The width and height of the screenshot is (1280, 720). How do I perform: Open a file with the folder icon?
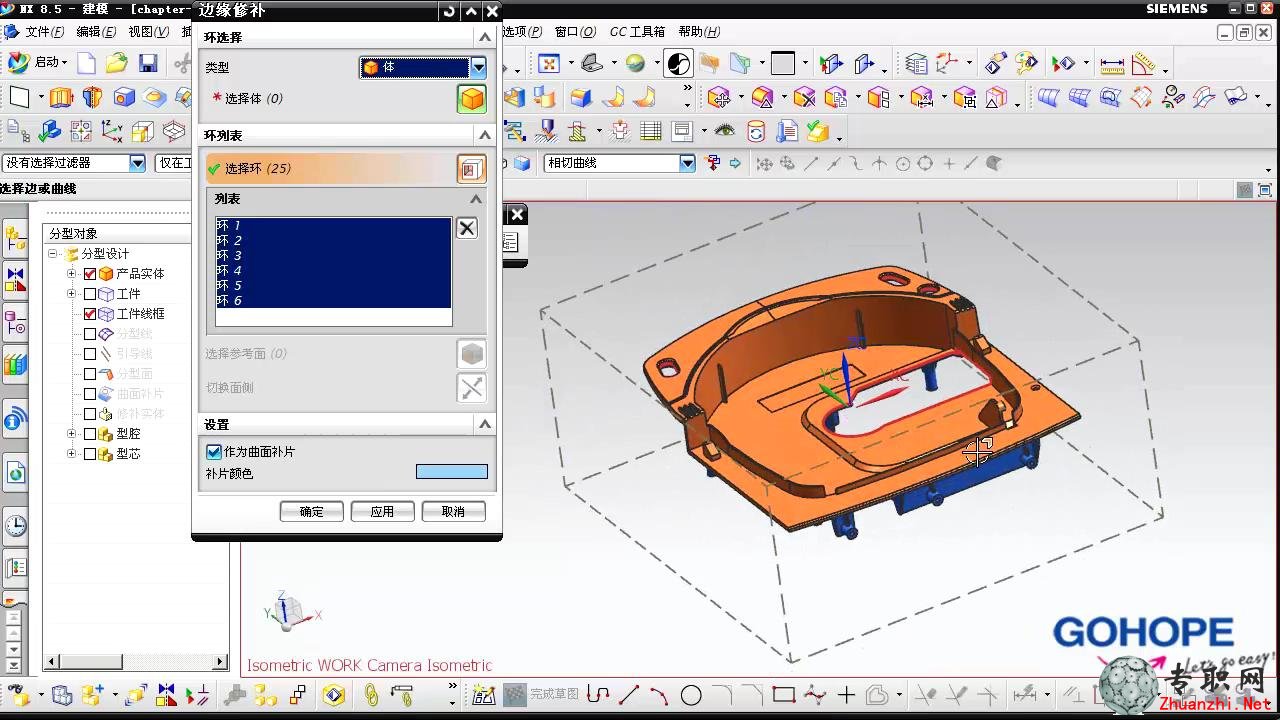(117, 64)
